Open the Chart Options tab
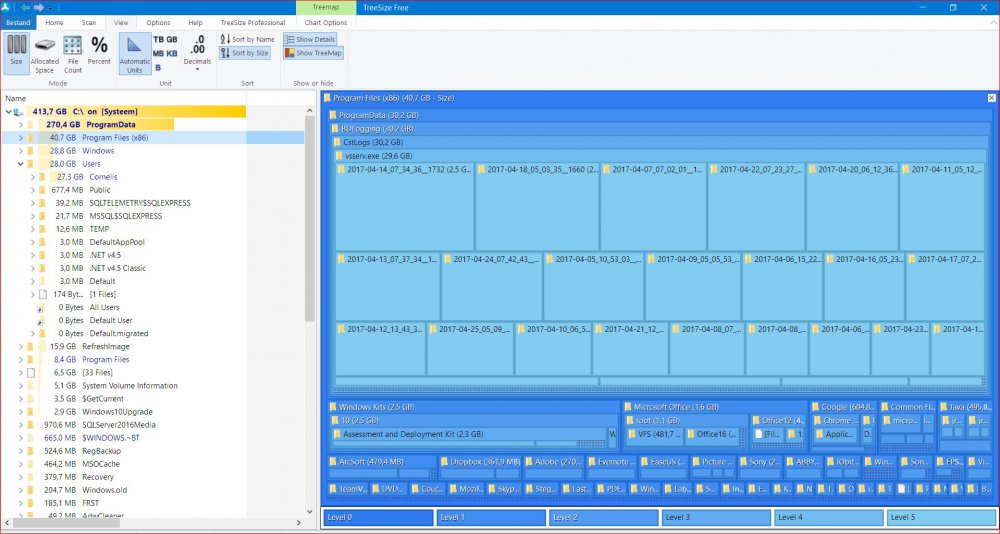Screen dimensions: 1000x534 click(326, 22)
